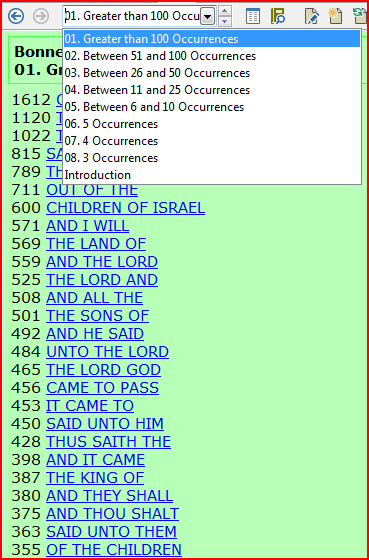Select '07. 4 Occurrences' entry
Screen dimensions: 369x560
[212, 141]
